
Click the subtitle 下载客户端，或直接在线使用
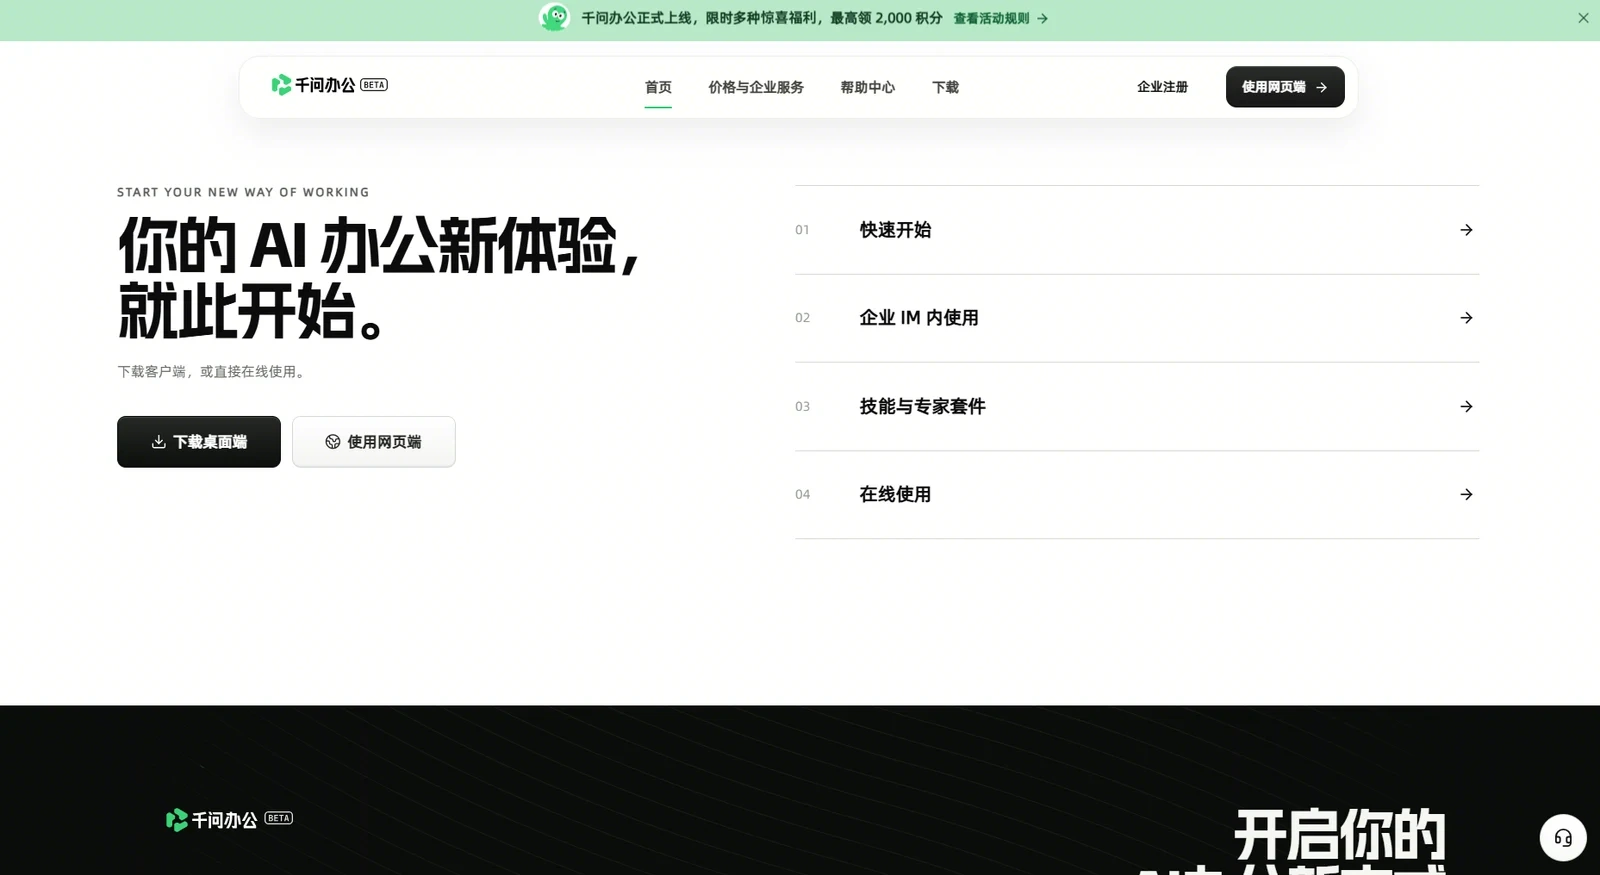coord(211,372)
